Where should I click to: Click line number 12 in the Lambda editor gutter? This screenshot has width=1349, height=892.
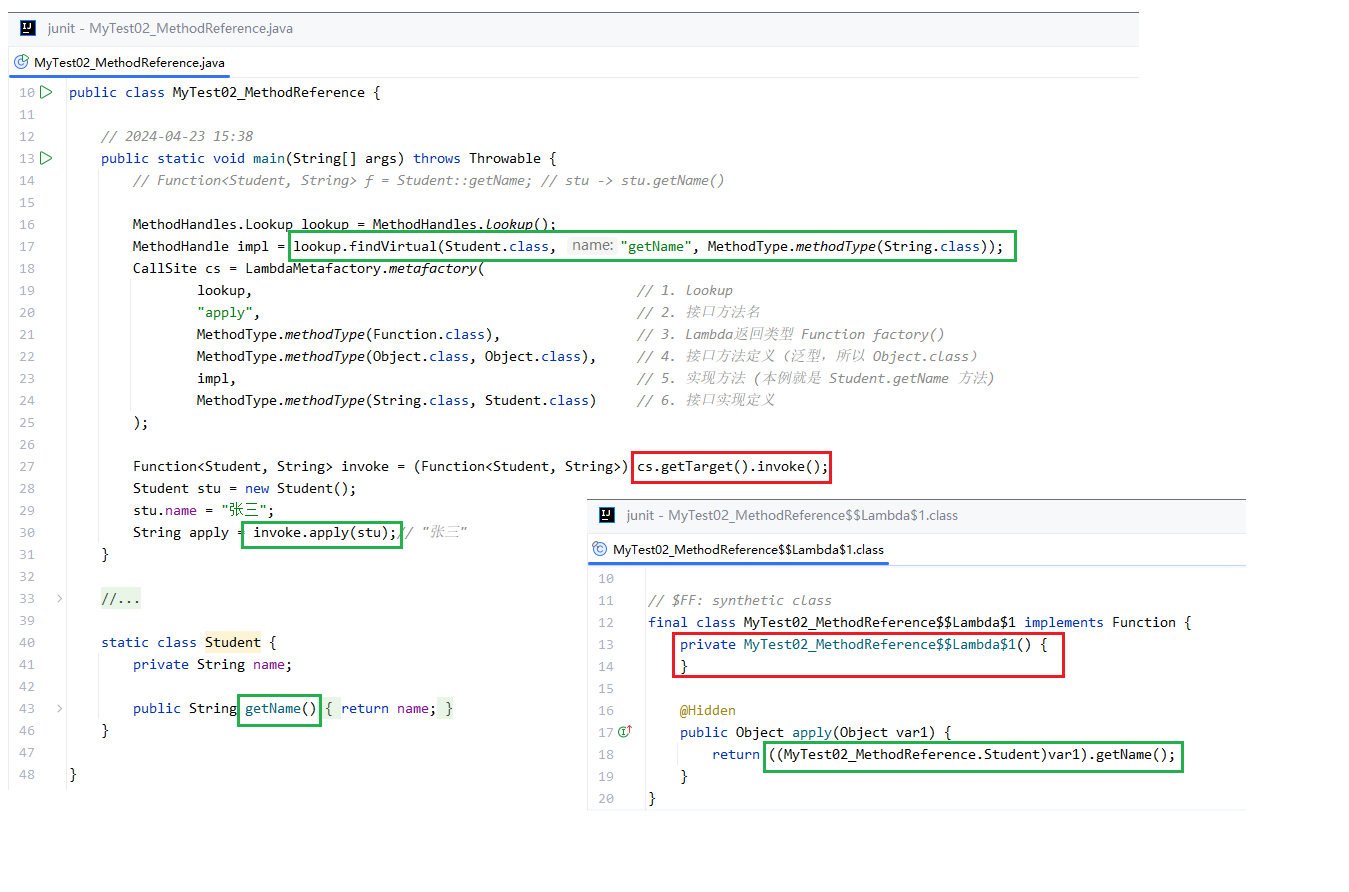coord(605,622)
